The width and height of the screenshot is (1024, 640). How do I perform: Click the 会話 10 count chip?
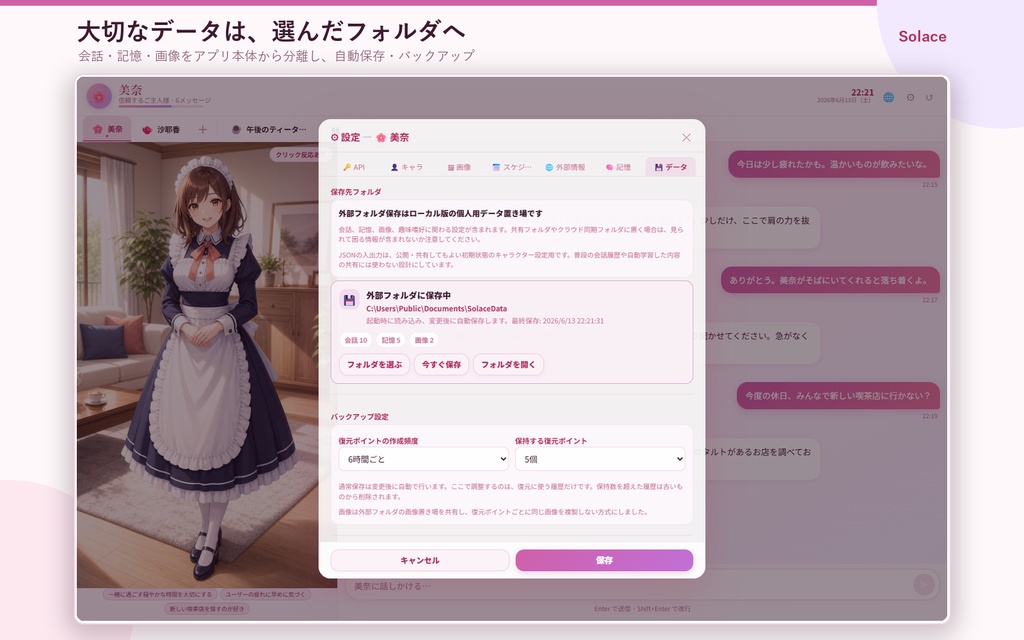point(356,340)
